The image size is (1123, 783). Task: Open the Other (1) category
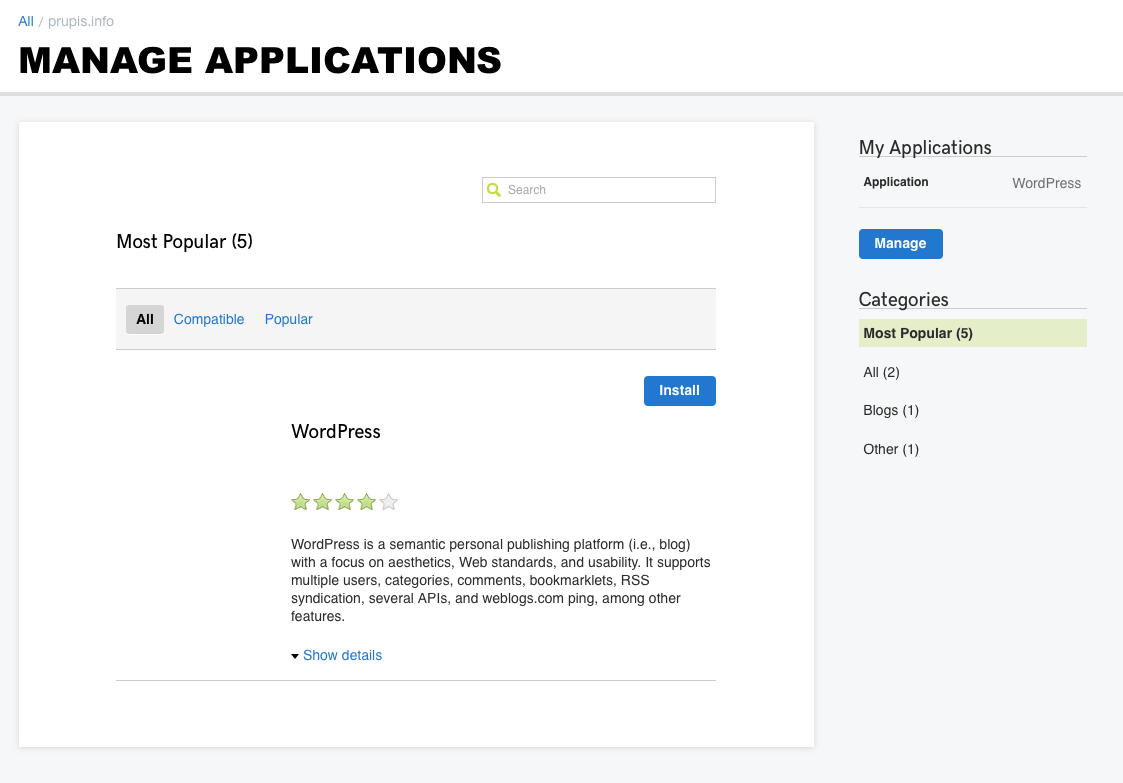pyautogui.click(x=890, y=449)
